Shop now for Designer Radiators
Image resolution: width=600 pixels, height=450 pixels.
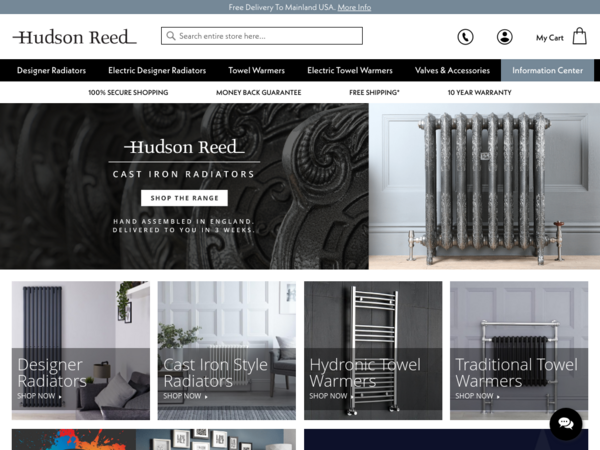click(x=39, y=396)
